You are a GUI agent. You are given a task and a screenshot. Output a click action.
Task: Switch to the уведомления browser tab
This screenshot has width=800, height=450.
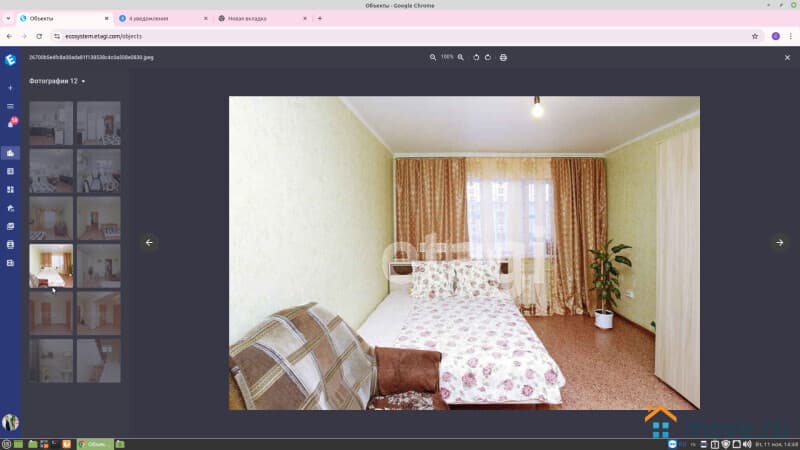(x=160, y=18)
